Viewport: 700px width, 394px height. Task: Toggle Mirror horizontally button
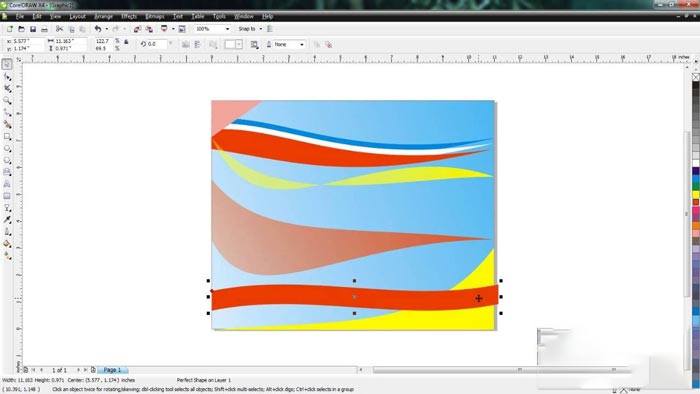click(x=186, y=45)
